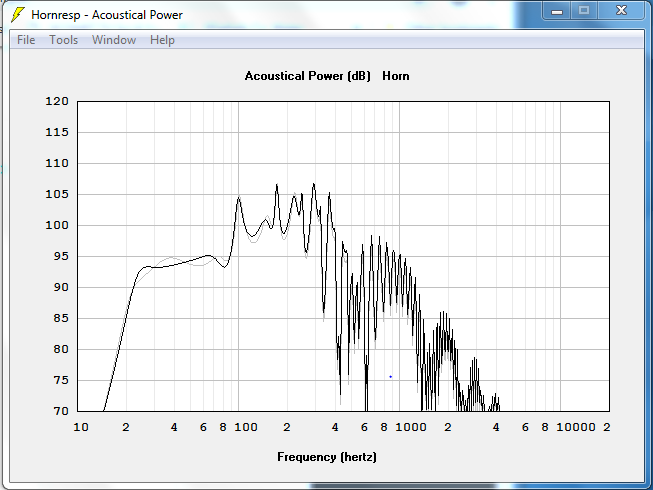Click the 'Frequency (hertz)' axis label

(x=327, y=457)
